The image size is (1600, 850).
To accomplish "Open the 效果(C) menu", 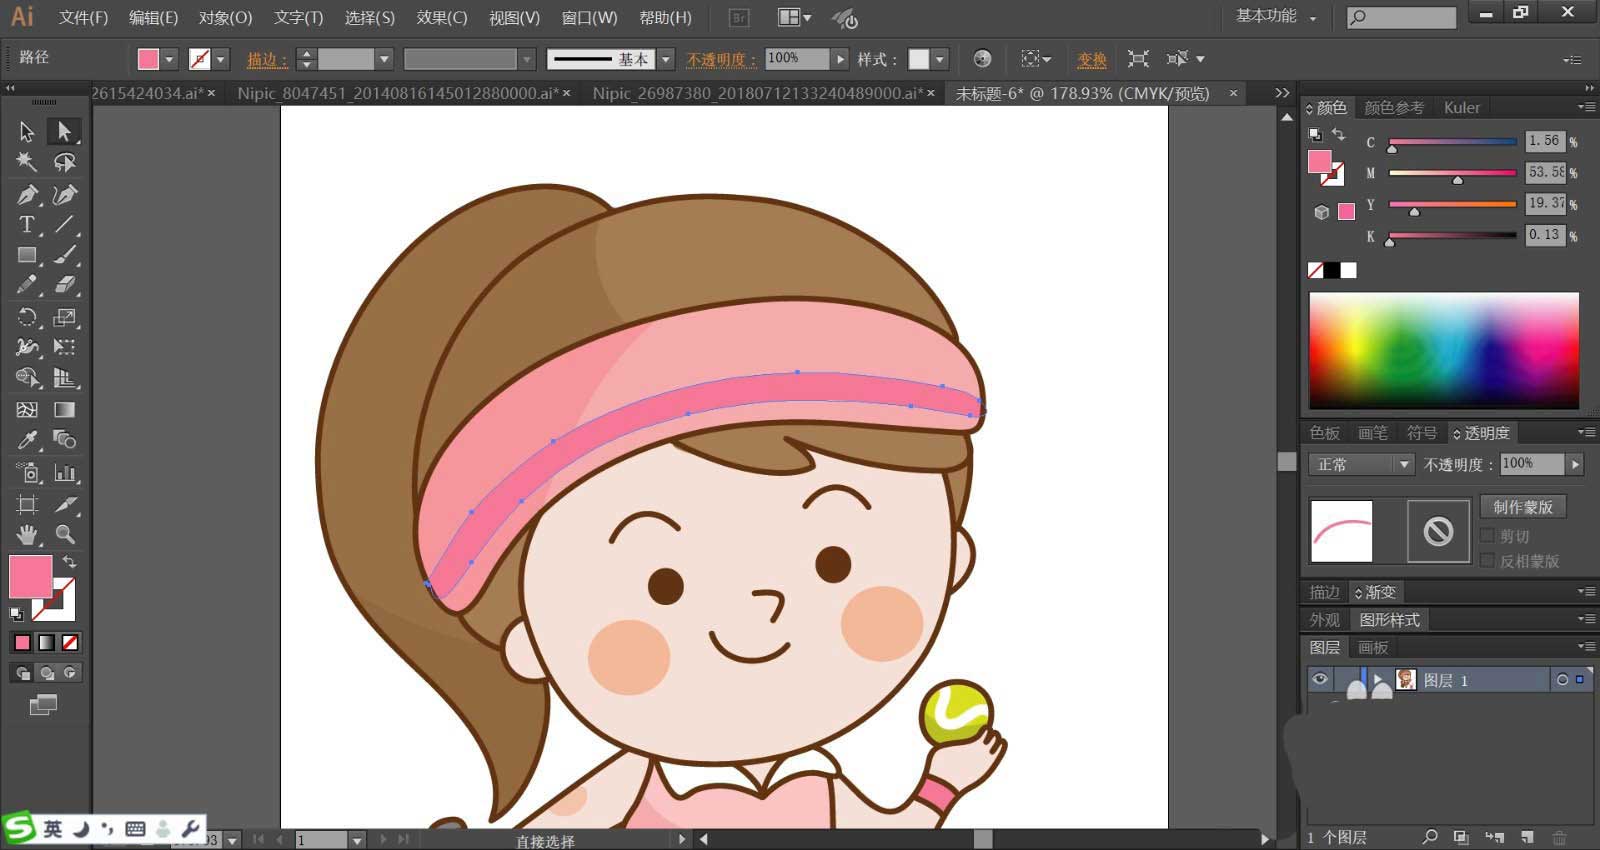I will coord(441,18).
